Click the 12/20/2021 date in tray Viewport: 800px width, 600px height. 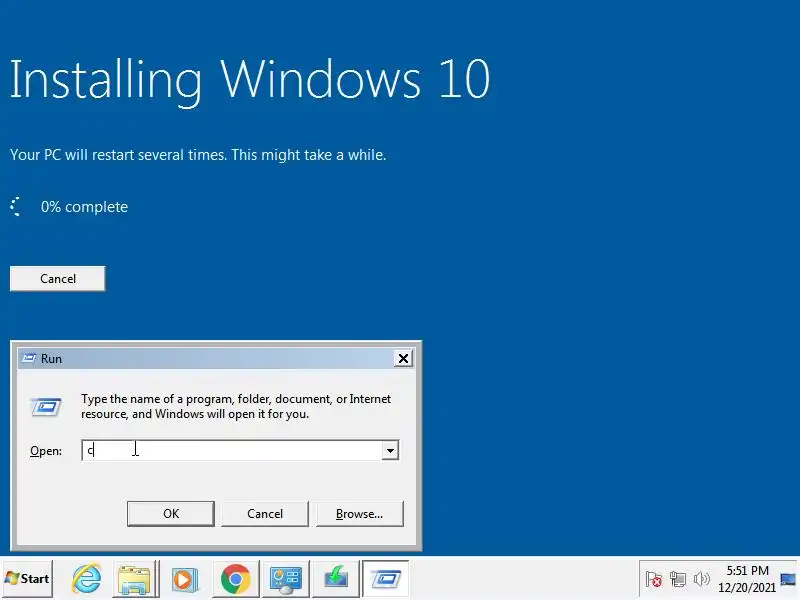747,587
